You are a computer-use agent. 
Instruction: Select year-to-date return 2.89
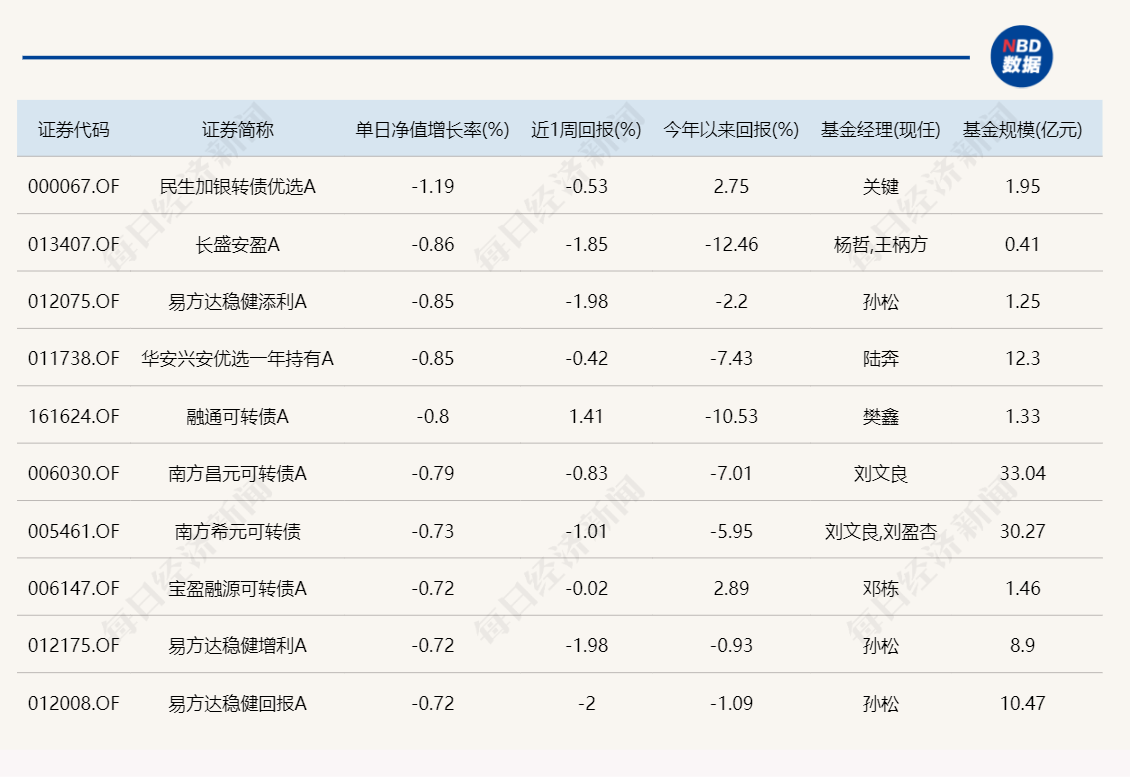click(731, 588)
